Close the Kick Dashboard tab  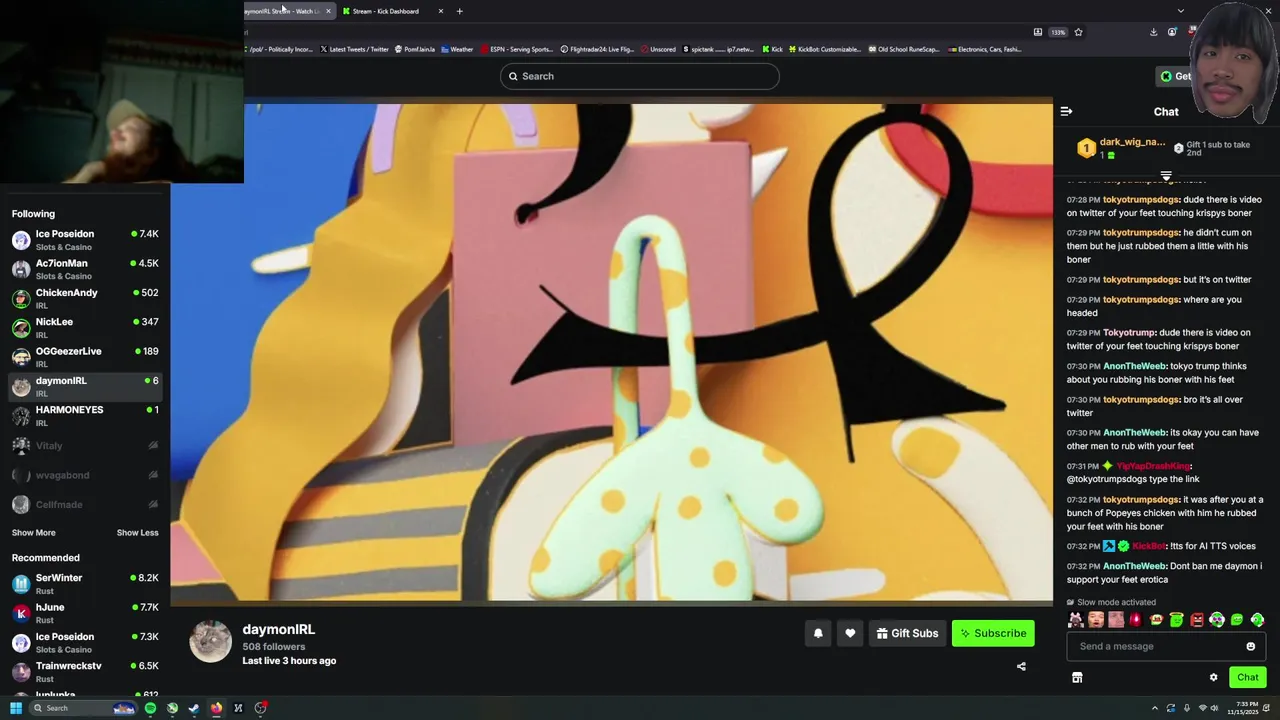click(441, 11)
